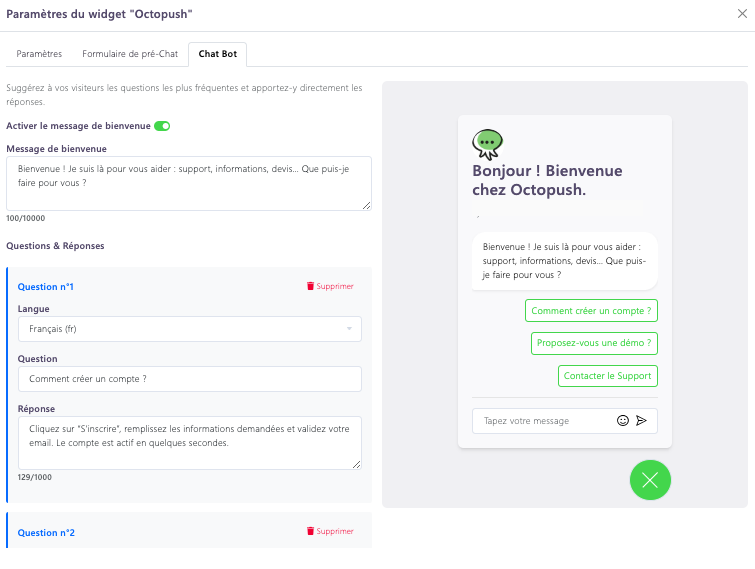Select the Chat Bot tab
The height and width of the screenshot is (569, 755).
[x=218, y=54]
